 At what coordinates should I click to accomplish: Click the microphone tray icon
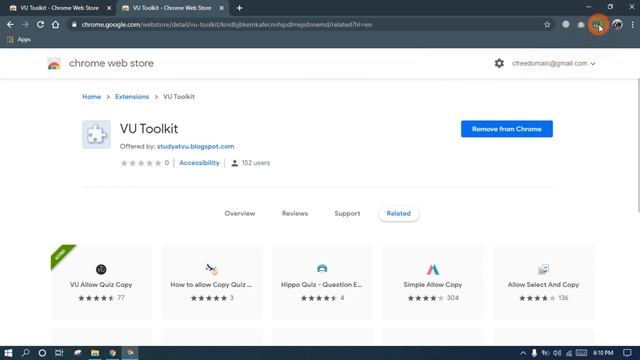coord(534,353)
